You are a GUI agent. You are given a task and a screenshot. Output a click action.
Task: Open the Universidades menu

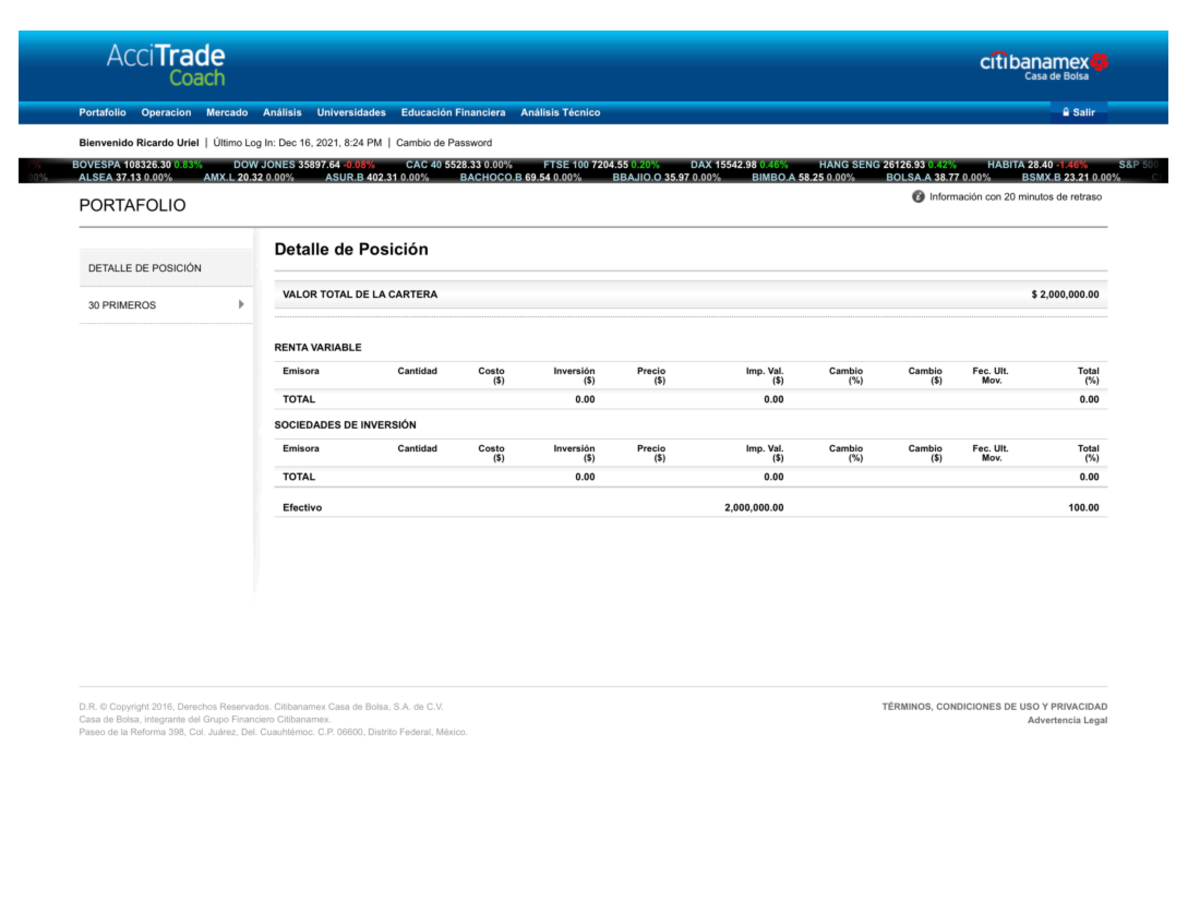(x=351, y=113)
